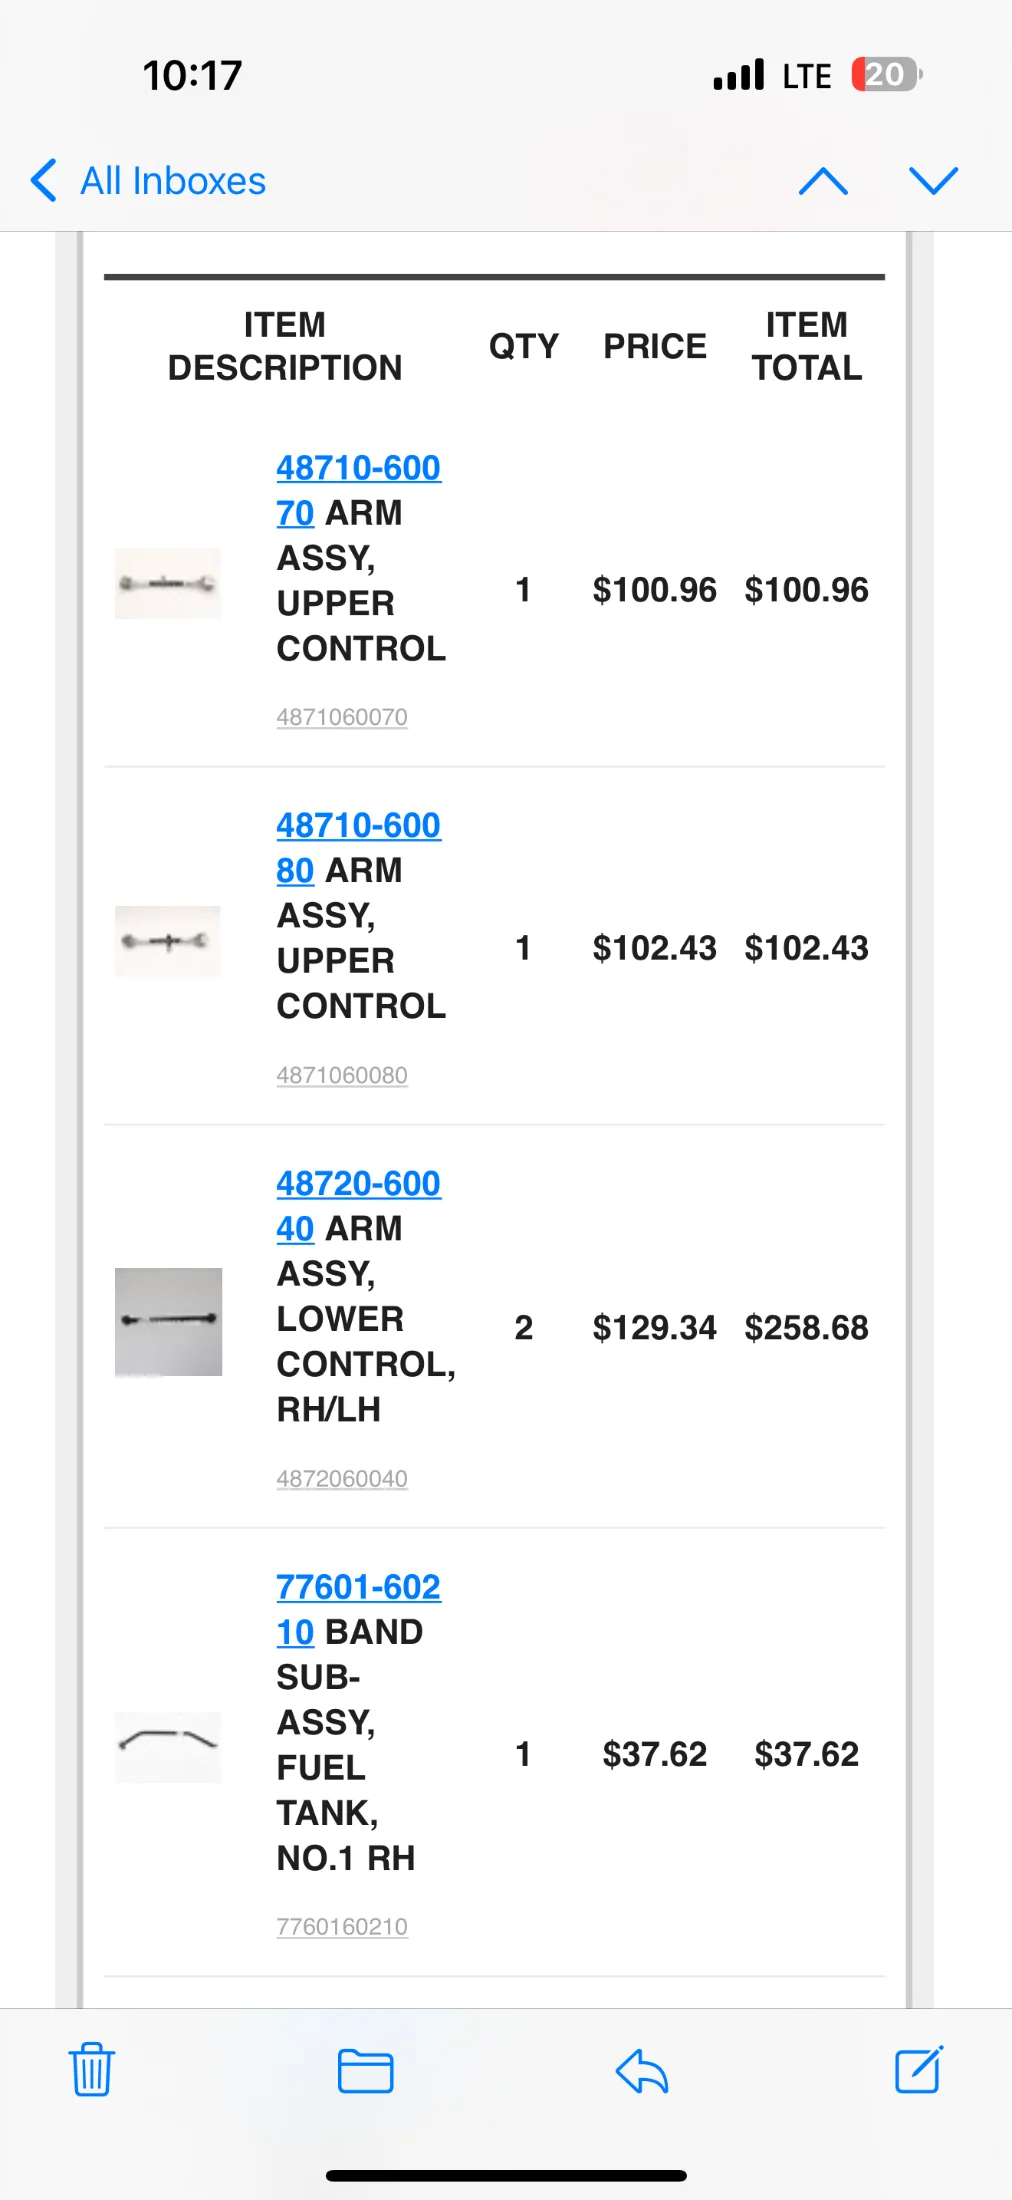Tap the back chevron beside All Inboxes
The image size is (1012, 2200).
[x=44, y=181]
